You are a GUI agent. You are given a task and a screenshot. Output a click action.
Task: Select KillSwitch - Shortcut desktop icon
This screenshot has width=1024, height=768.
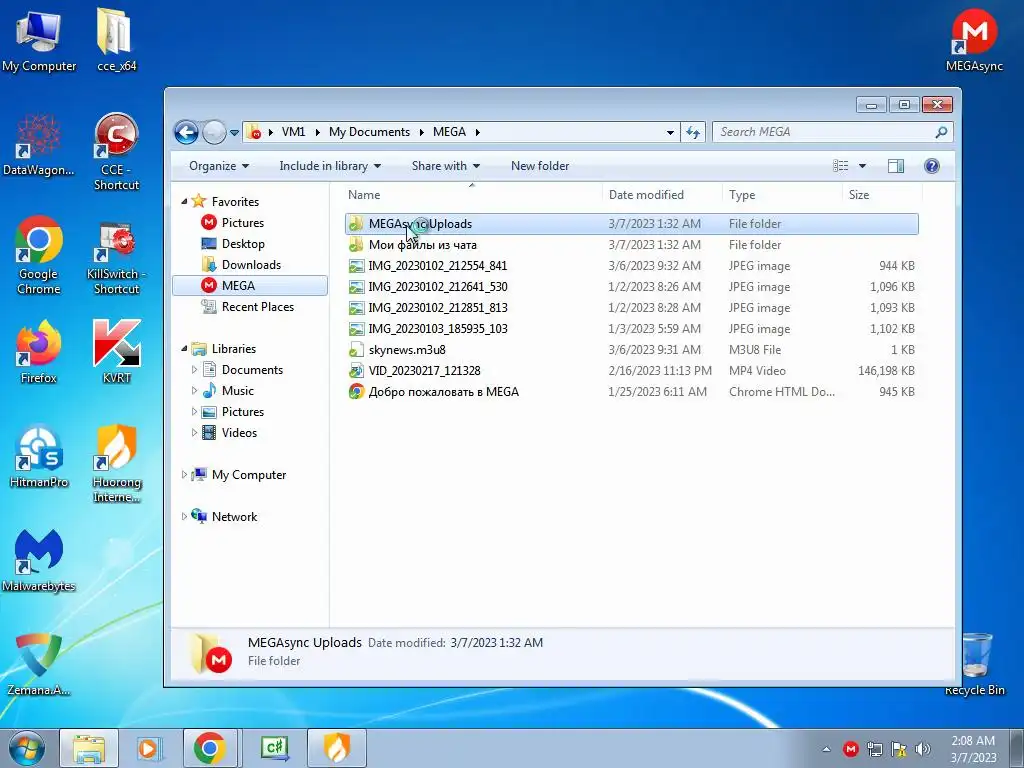pos(116,256)
